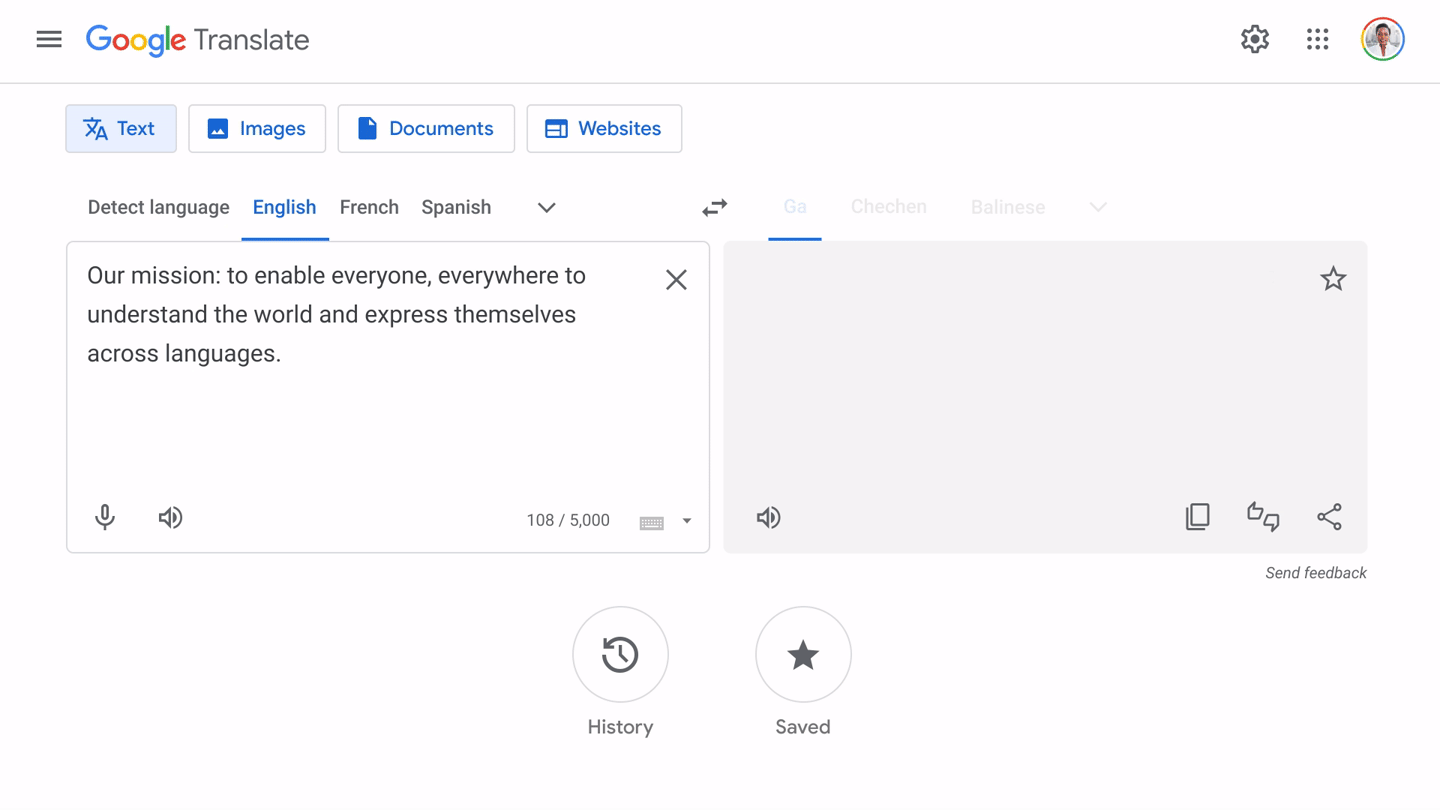This screenshot has width=1440, height=810.
Task: Open the input tools dropdown arrow
Action: pos(687,521)
